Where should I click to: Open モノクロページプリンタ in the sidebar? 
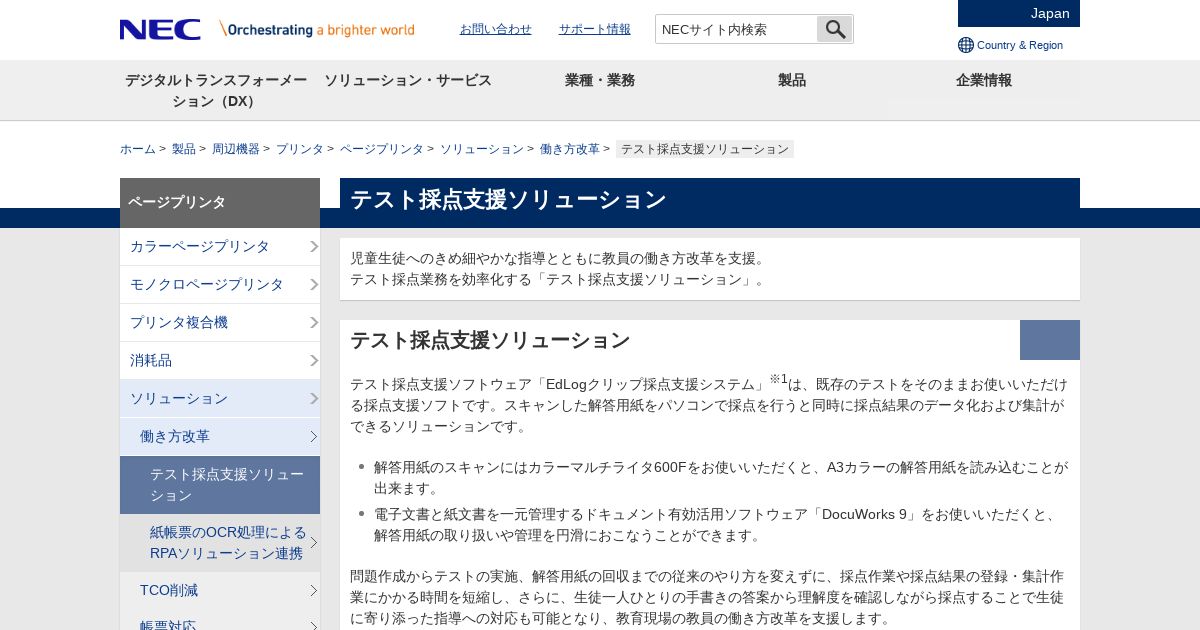pos(220,284)
